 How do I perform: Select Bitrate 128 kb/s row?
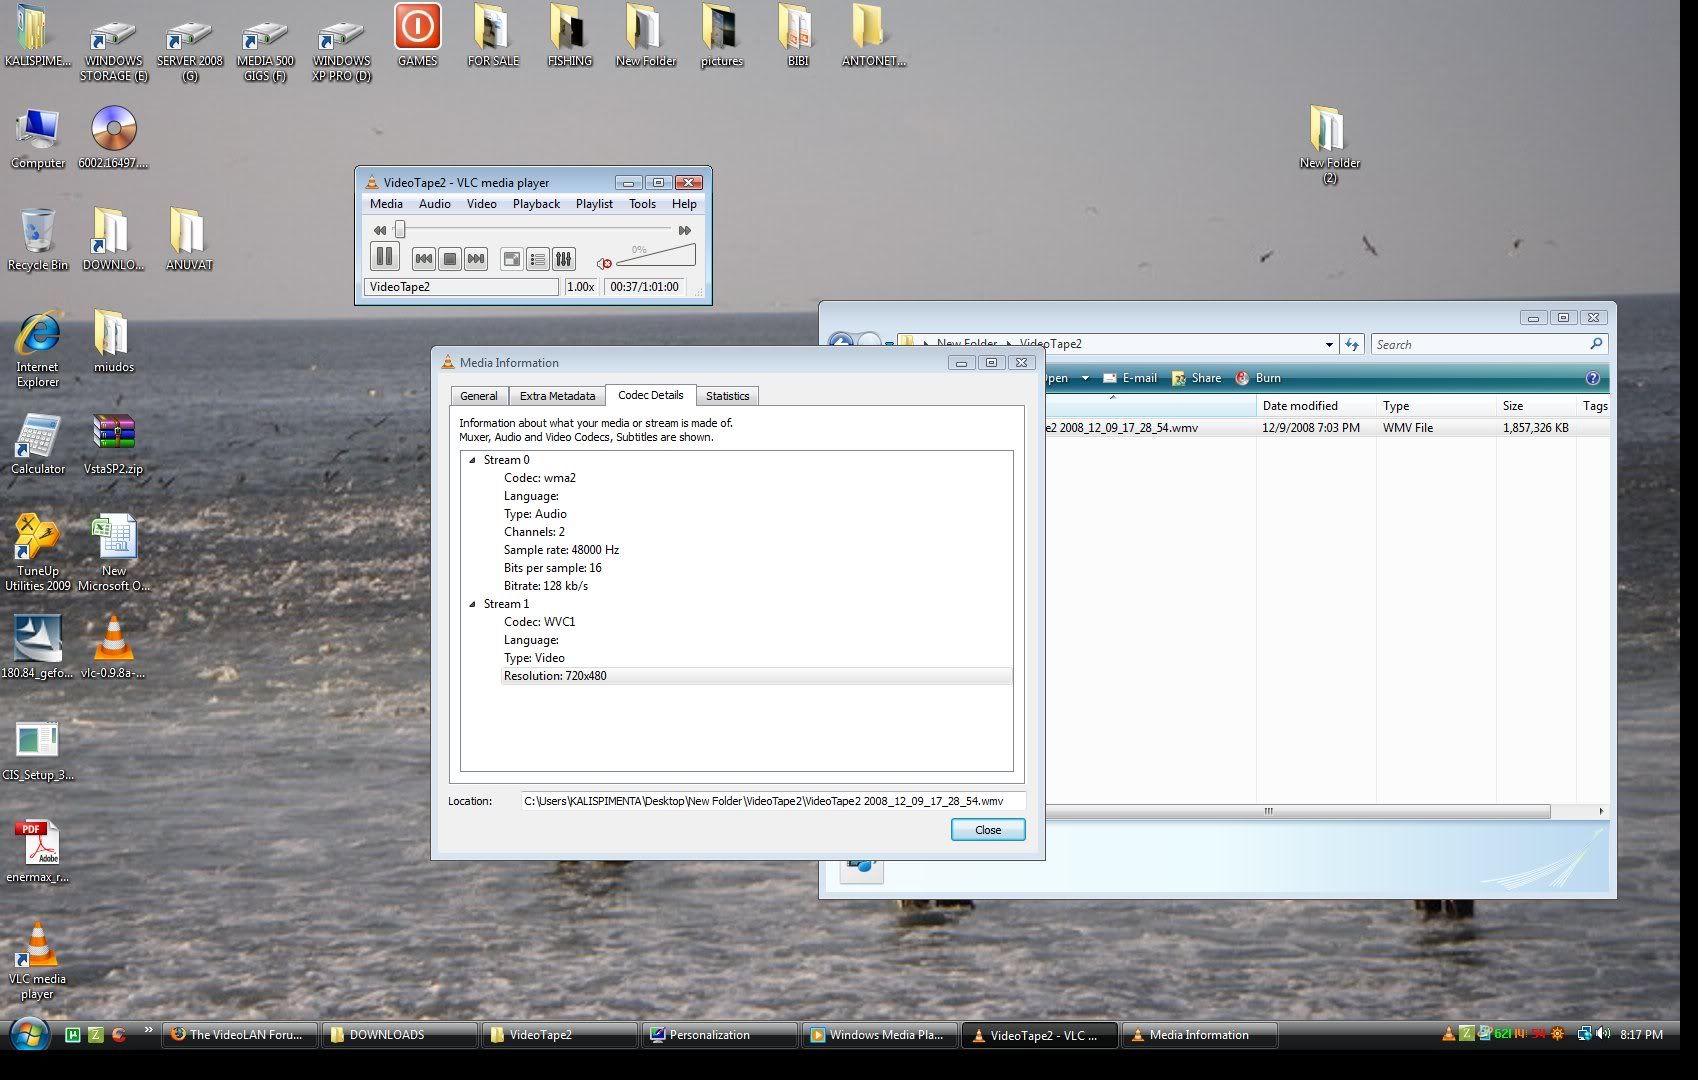click(546, 586)
